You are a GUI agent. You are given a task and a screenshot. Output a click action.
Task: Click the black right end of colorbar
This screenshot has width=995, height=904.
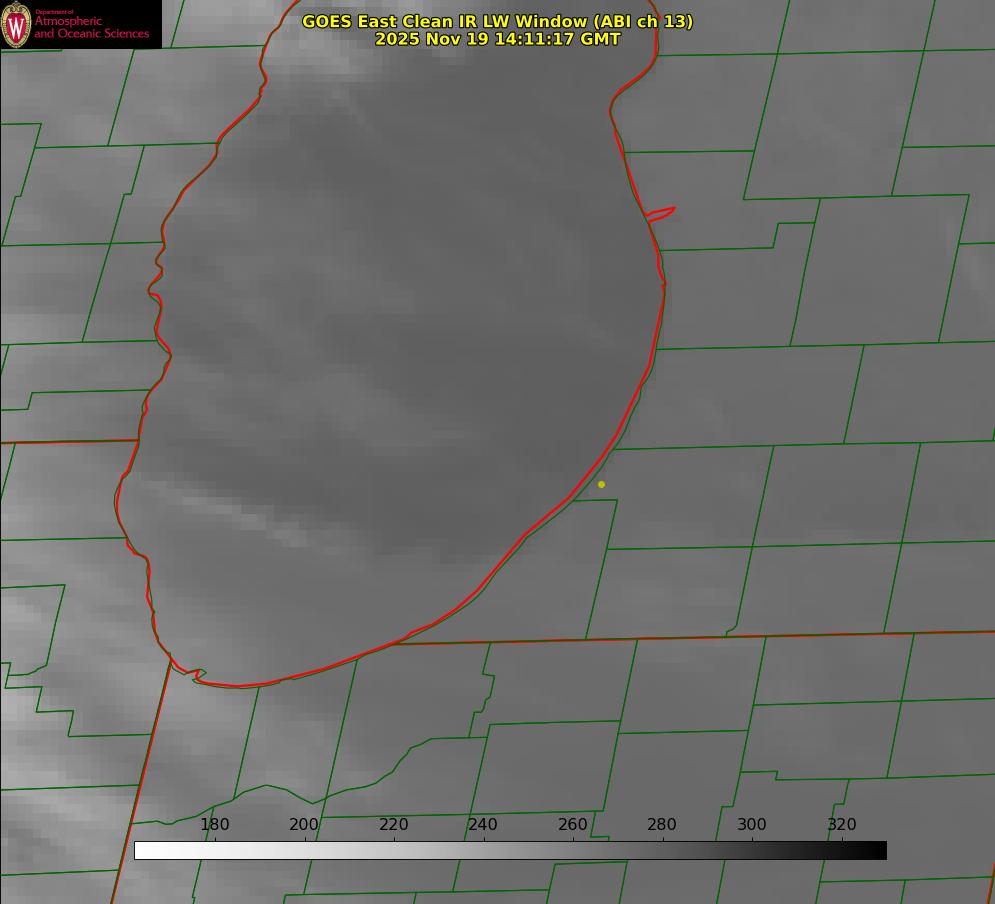point(877,850)
